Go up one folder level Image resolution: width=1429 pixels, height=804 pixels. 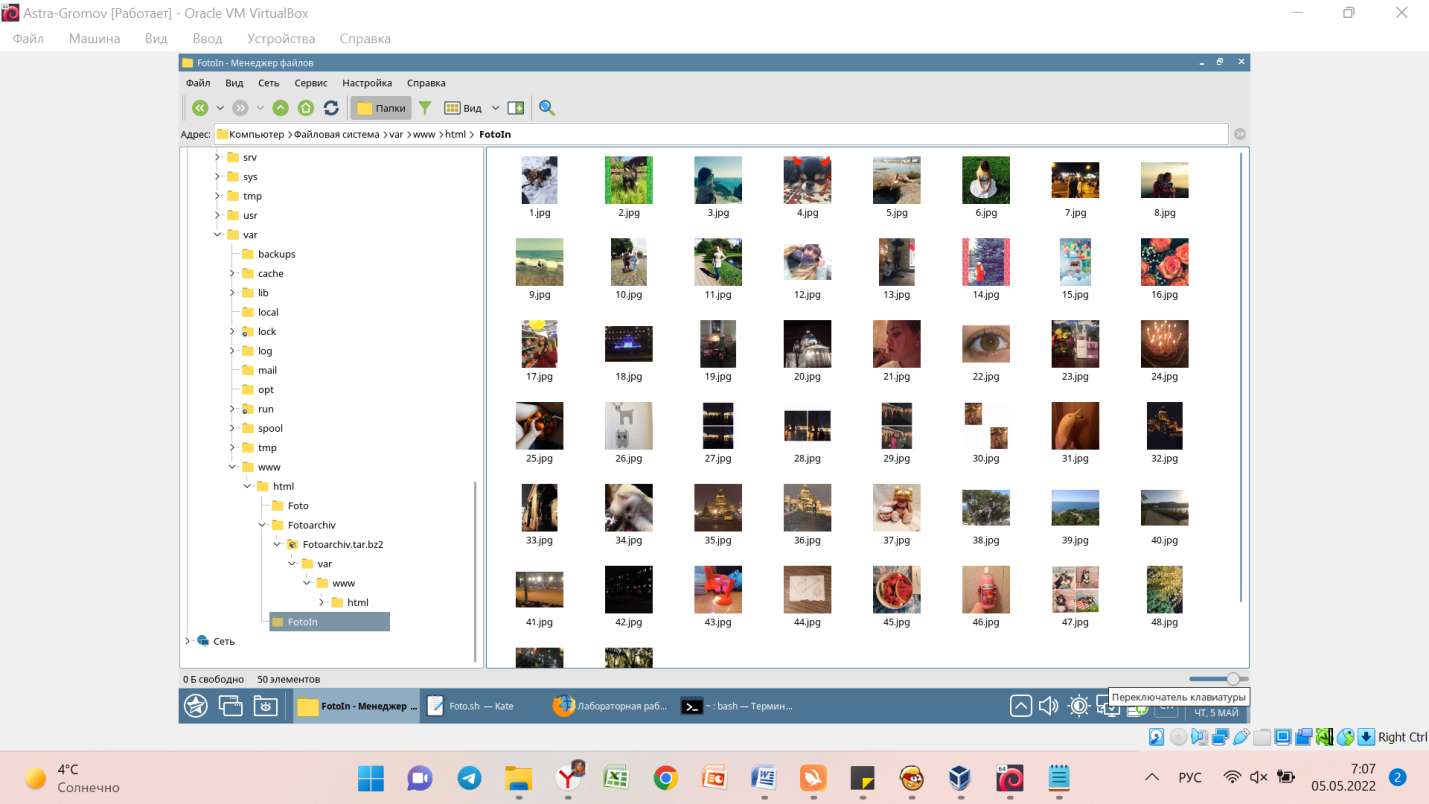point(281,108)
